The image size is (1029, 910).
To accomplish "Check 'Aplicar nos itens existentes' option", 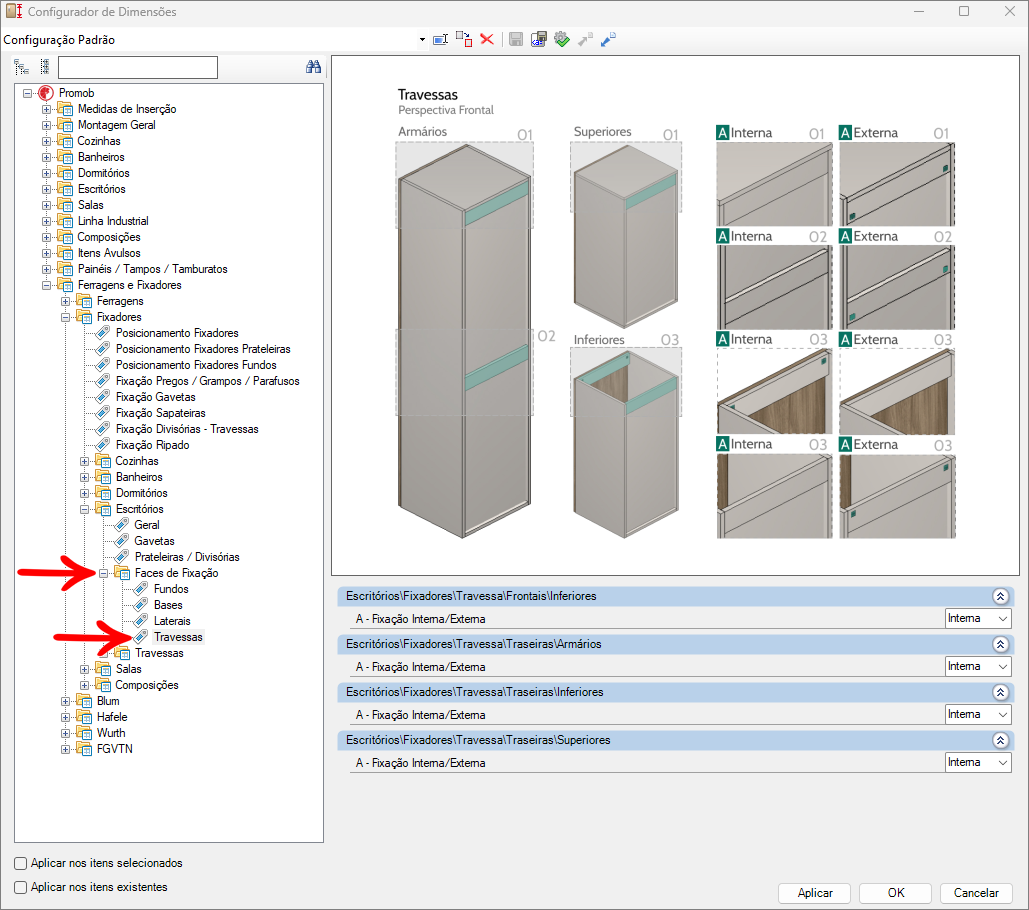I will point(21,887).
